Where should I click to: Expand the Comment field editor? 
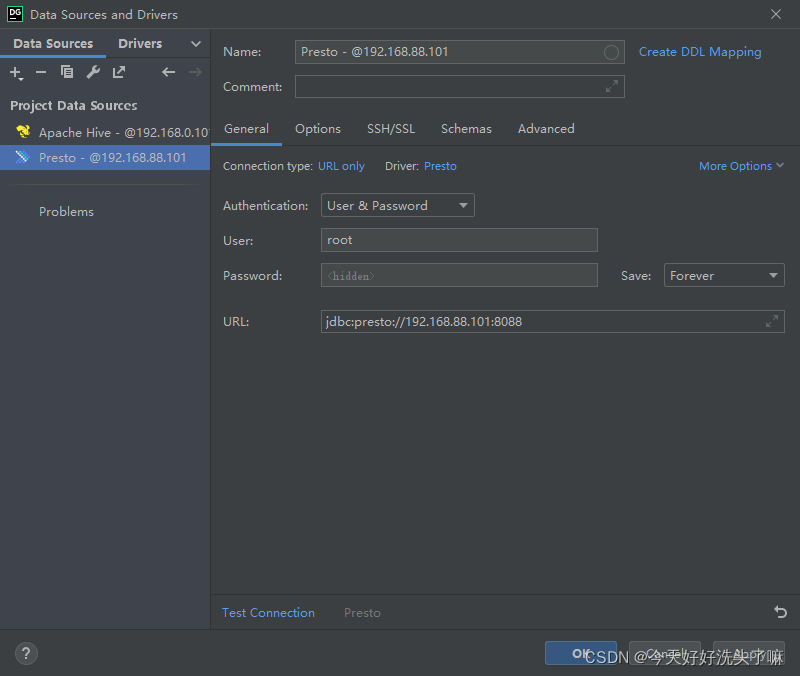612,86
